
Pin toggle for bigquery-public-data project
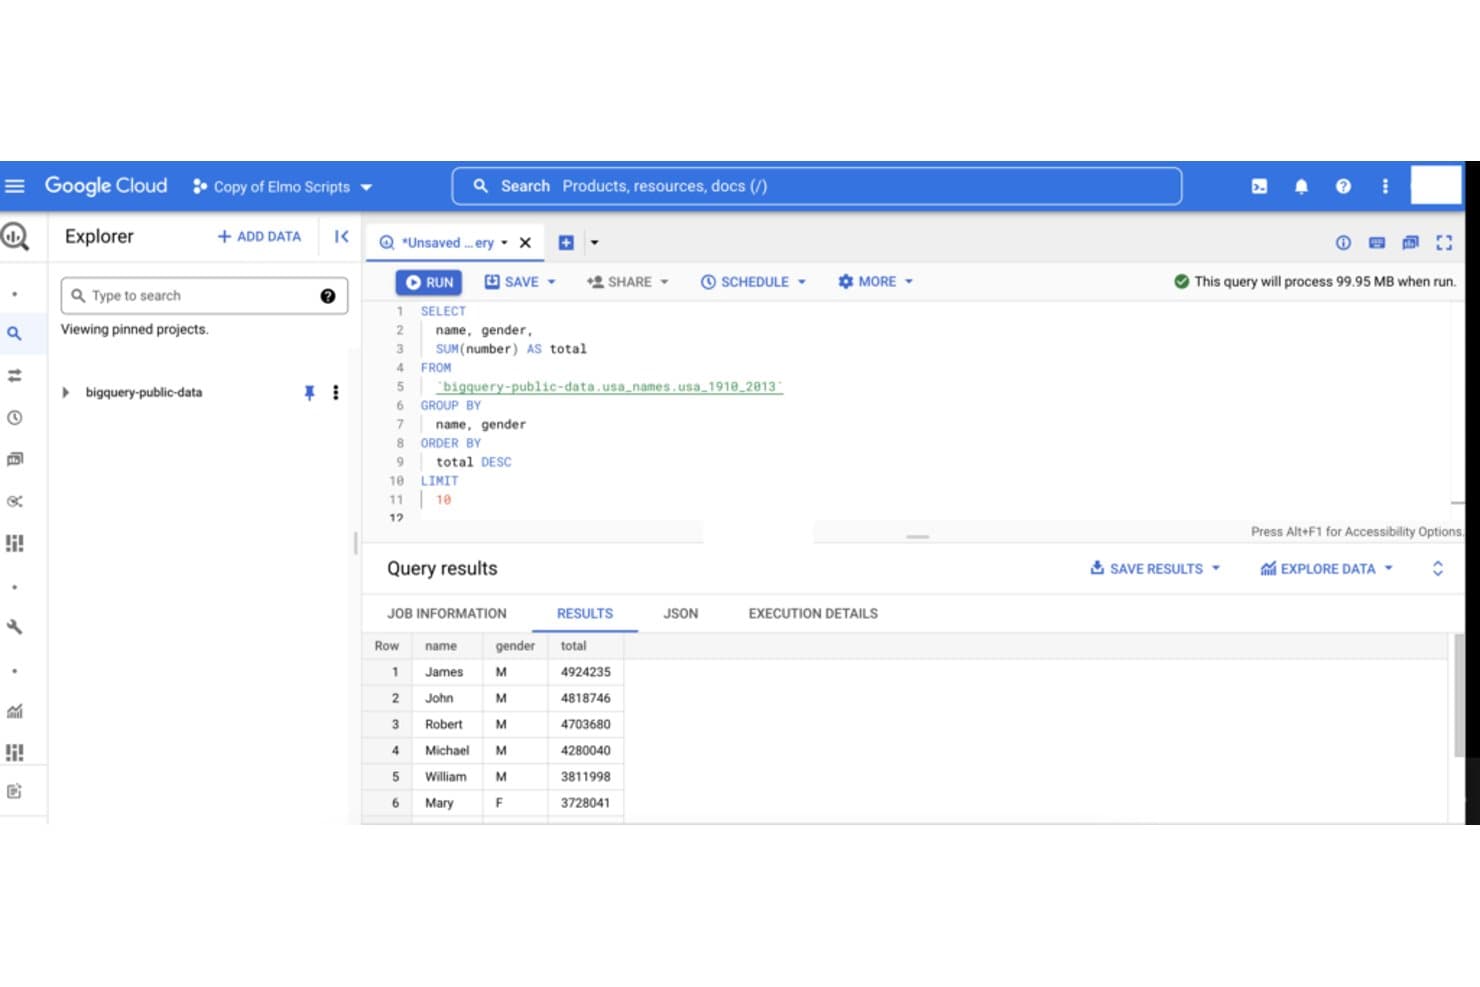pyautogui.click(x=309, y=393)
